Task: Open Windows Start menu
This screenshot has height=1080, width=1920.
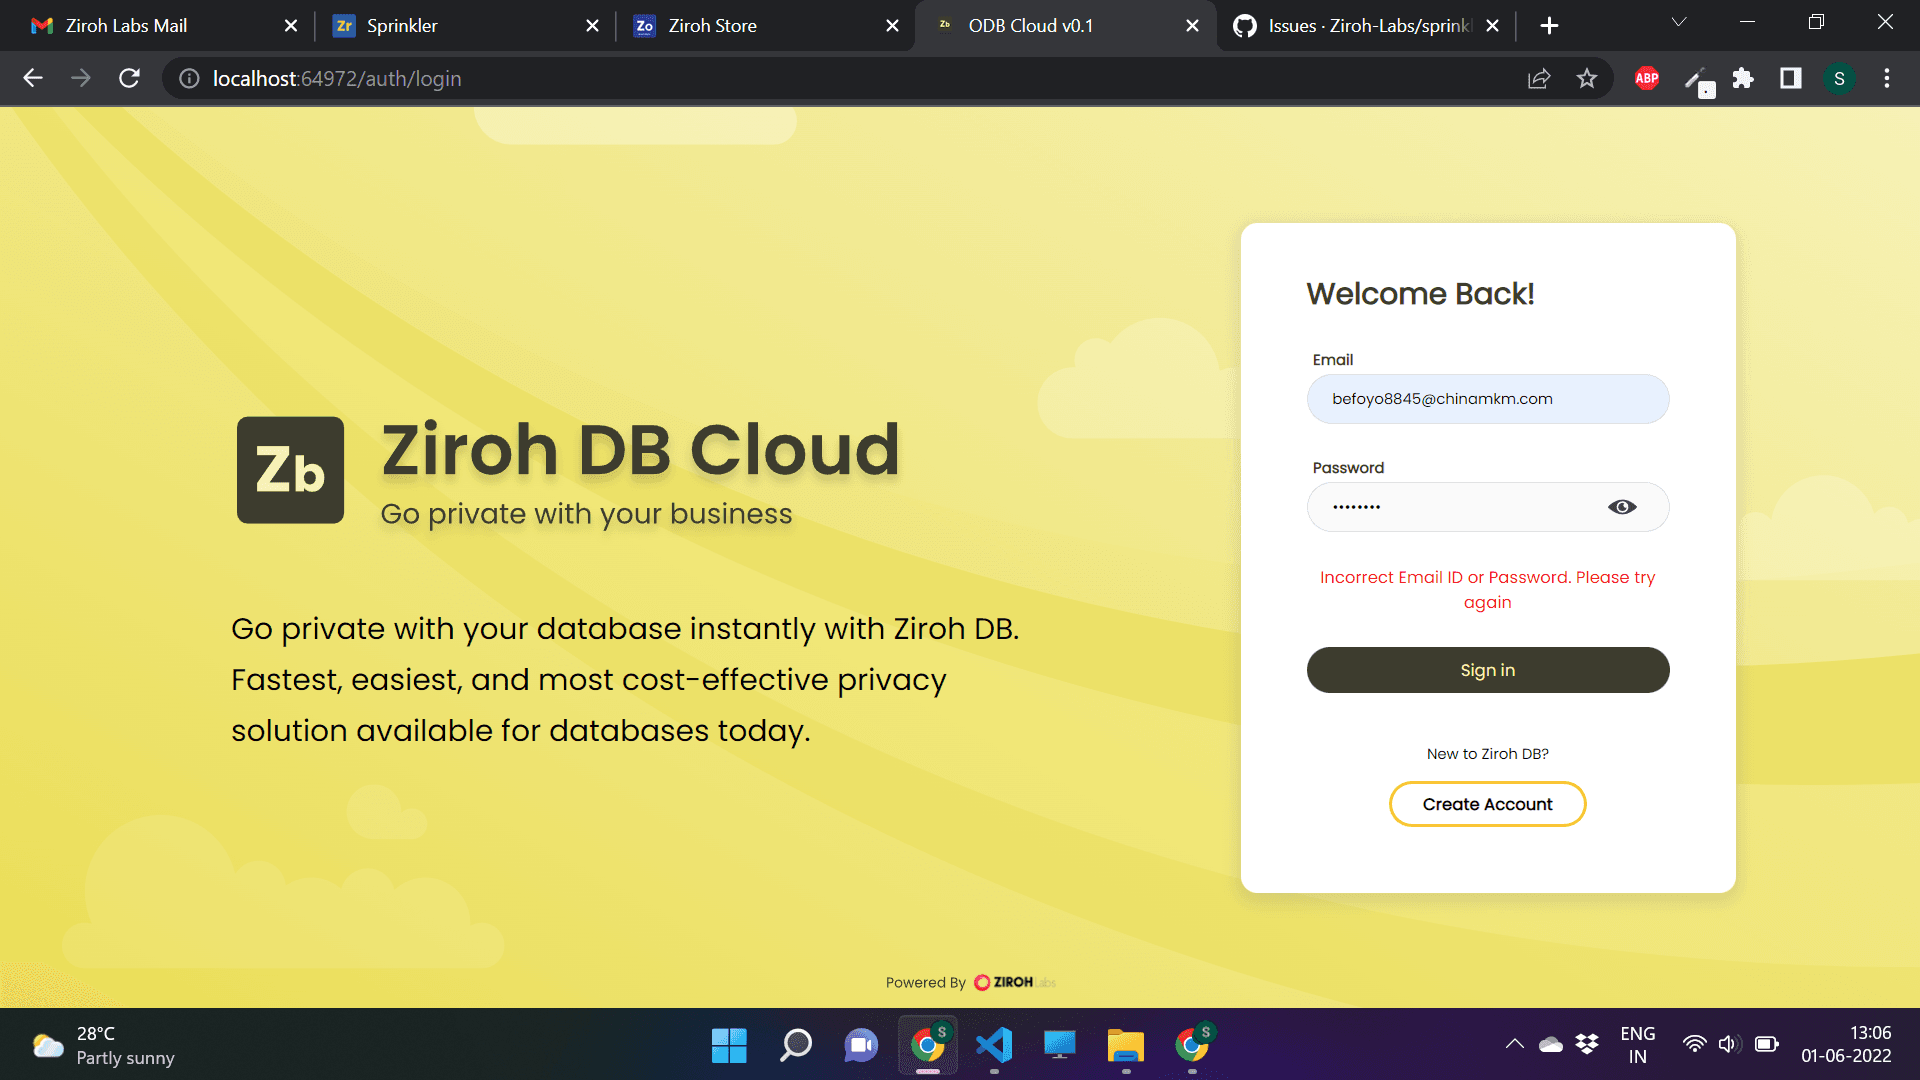Action: [x=729, y=1046]
